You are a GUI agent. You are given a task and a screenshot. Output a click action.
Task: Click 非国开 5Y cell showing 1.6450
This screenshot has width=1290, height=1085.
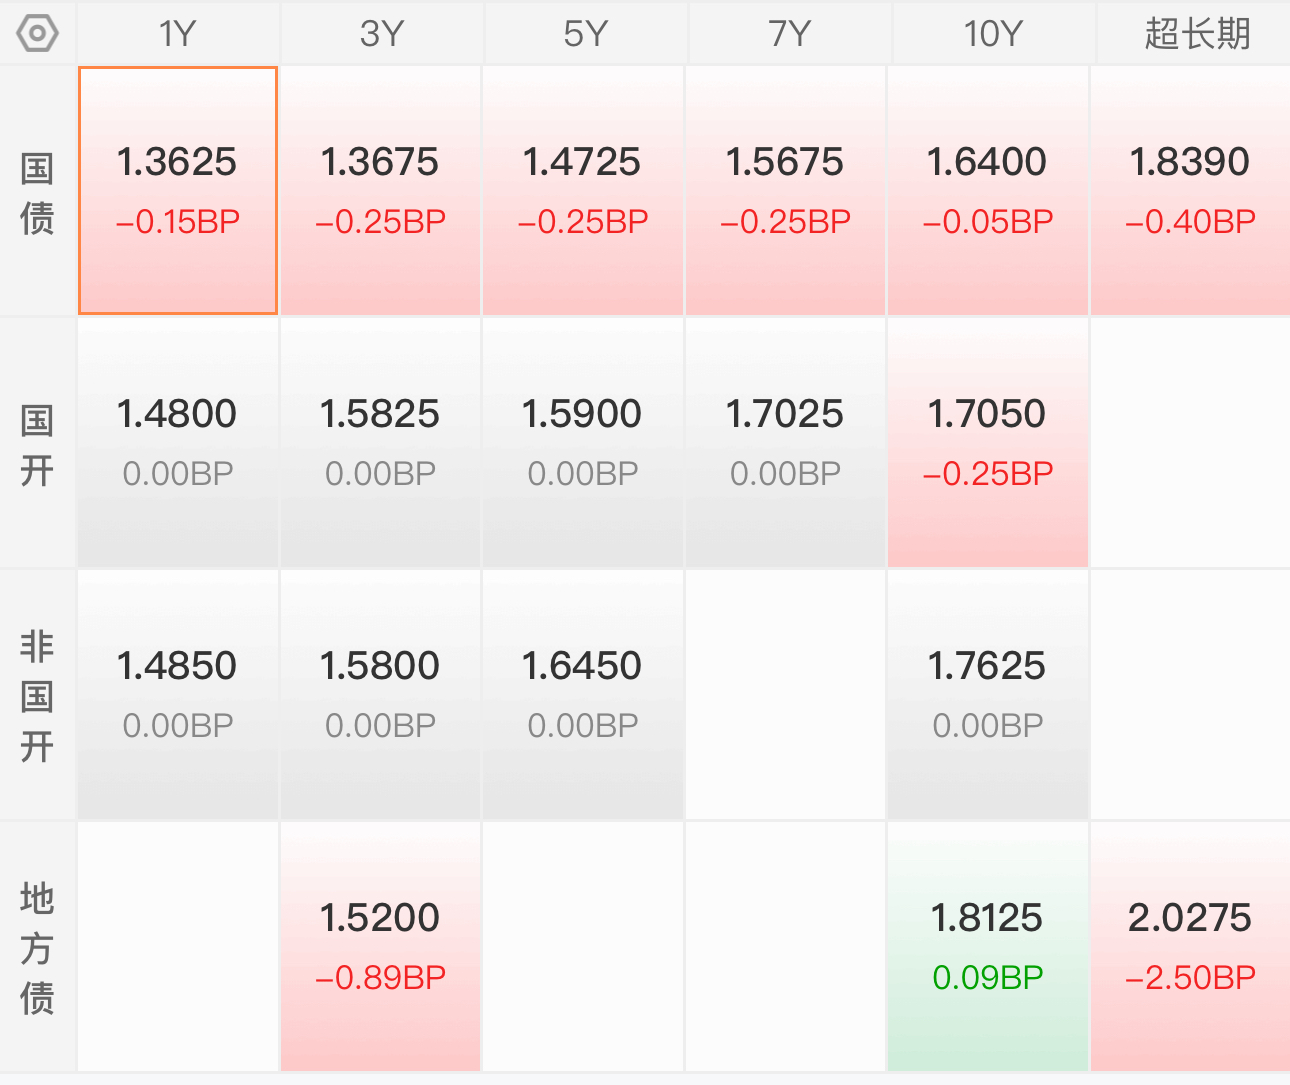coord(583,695)
